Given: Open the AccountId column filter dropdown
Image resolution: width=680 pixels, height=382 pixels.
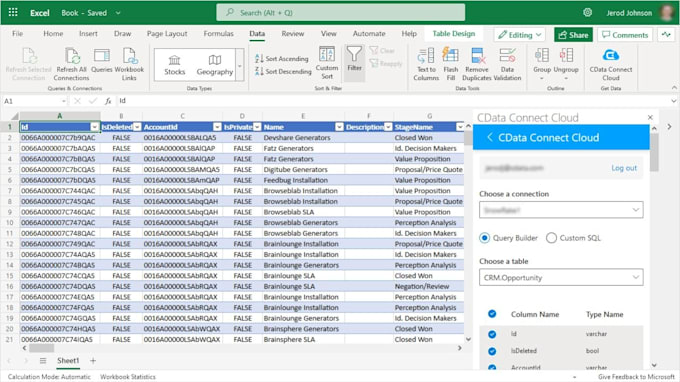Looking at the screenshot, I should coord(217,127).
